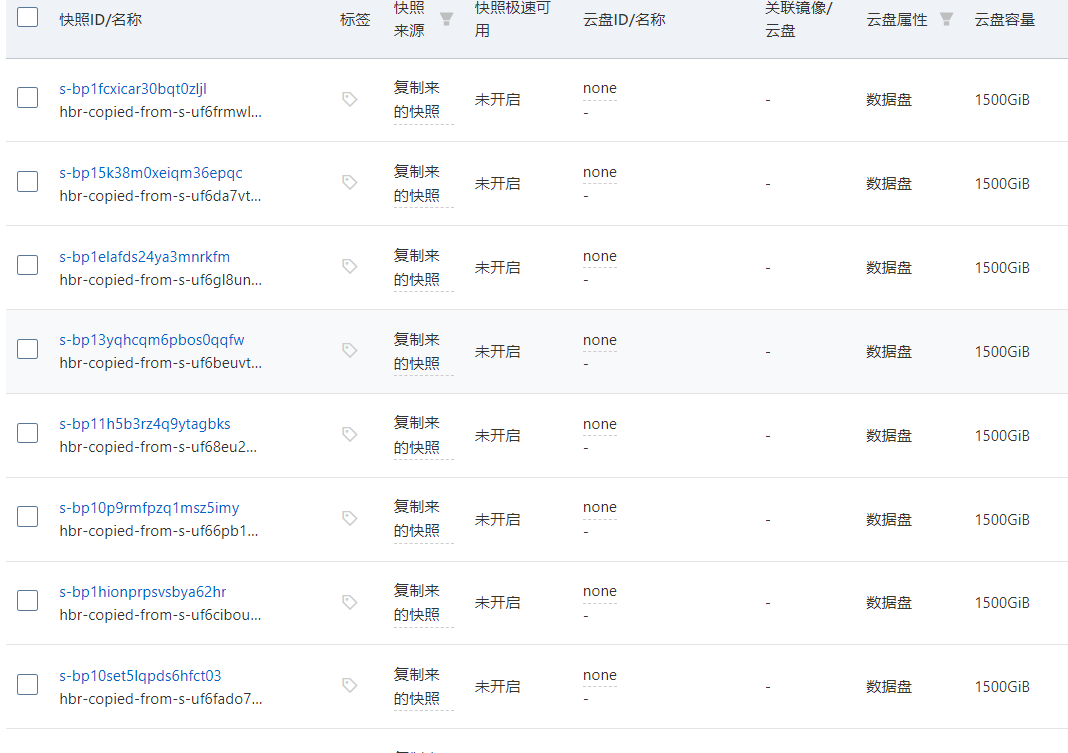
Task: Click the 云盘ID/名称 column header
Action: point(624,20)
